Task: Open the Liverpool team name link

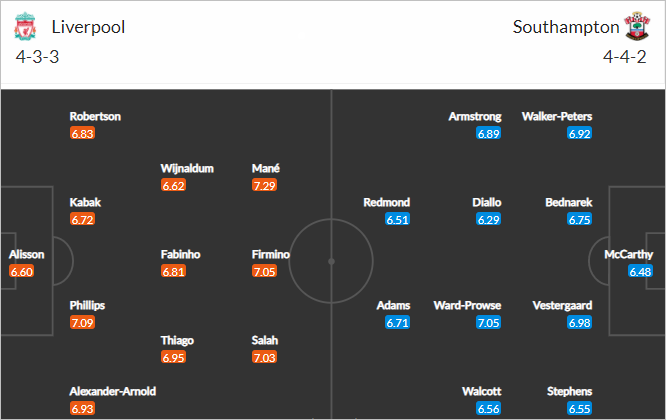Action: tap(88, 27)
